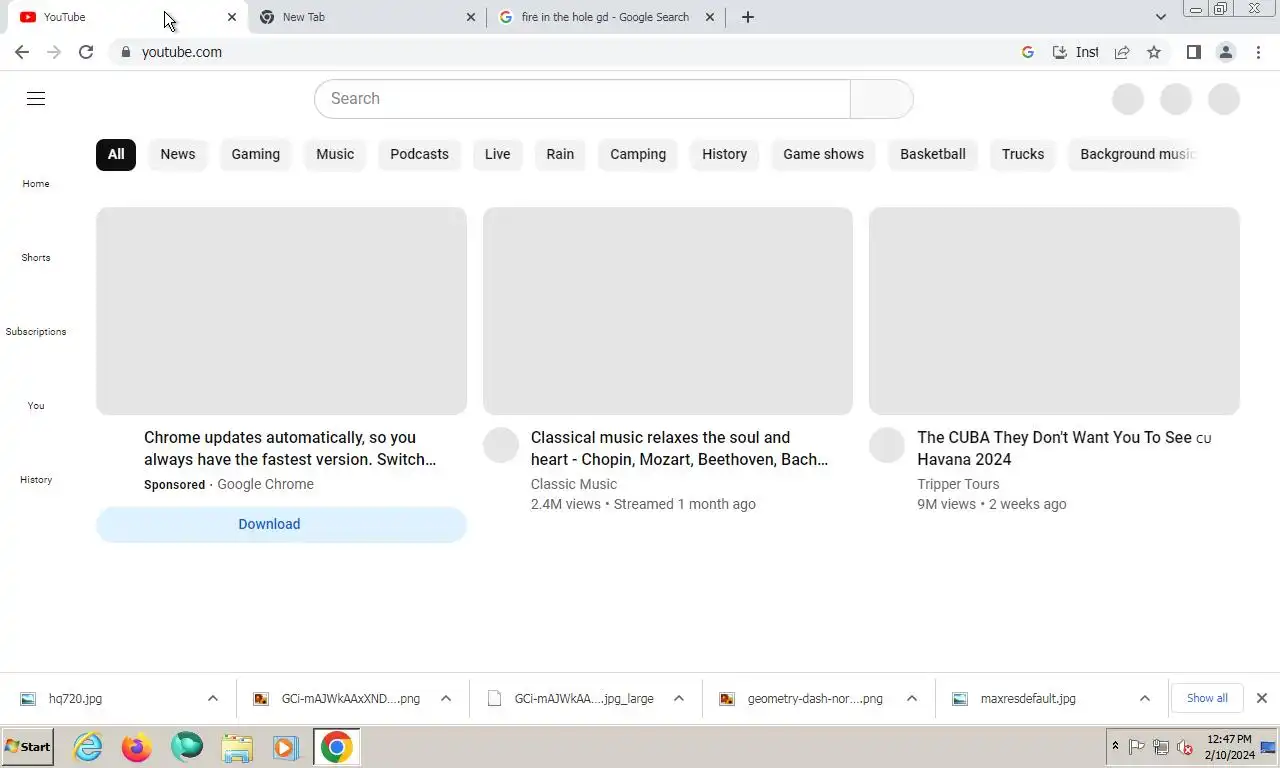Open the Chrome profile avatar

pyautogui.click(x=1225, y=52)
